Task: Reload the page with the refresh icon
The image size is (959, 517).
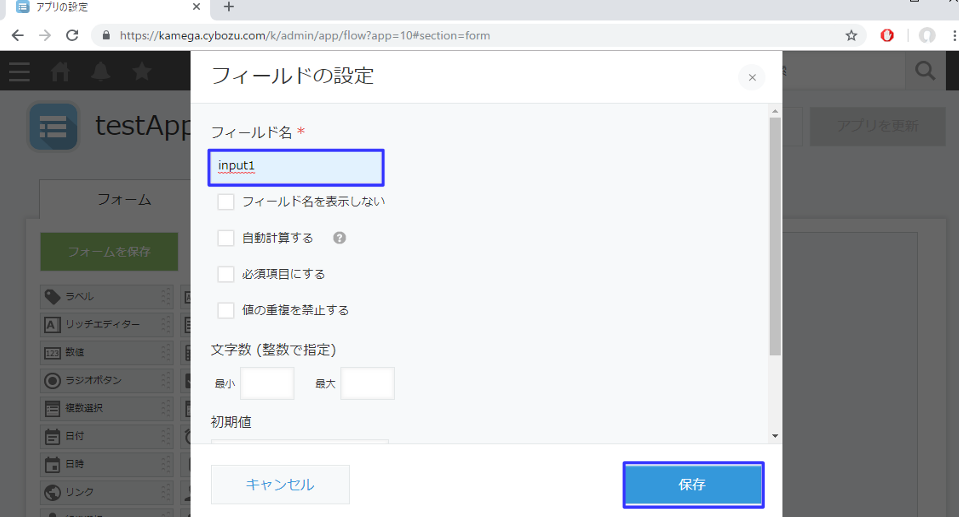Action: [72, 35]
